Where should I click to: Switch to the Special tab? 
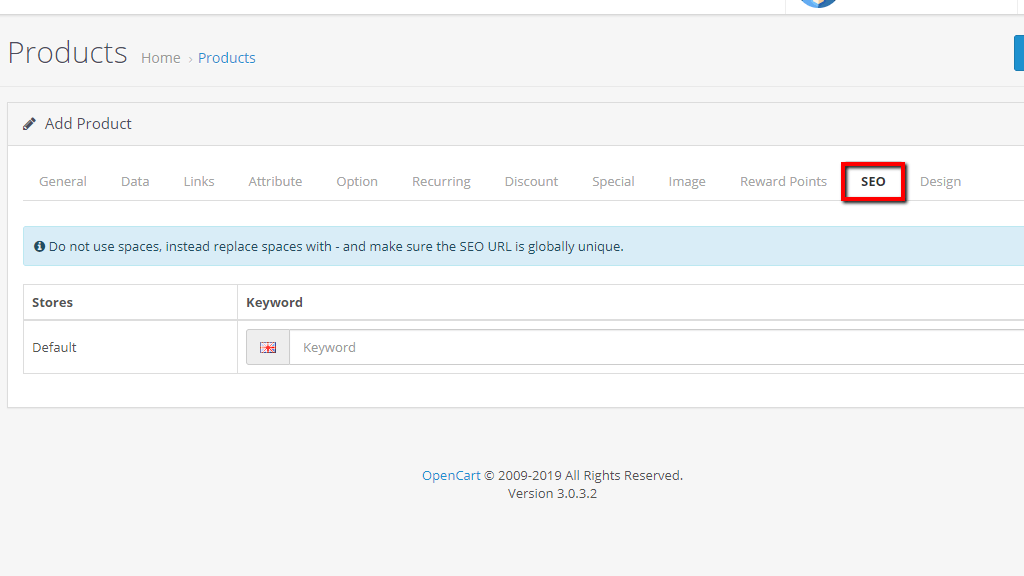point(613,181)
